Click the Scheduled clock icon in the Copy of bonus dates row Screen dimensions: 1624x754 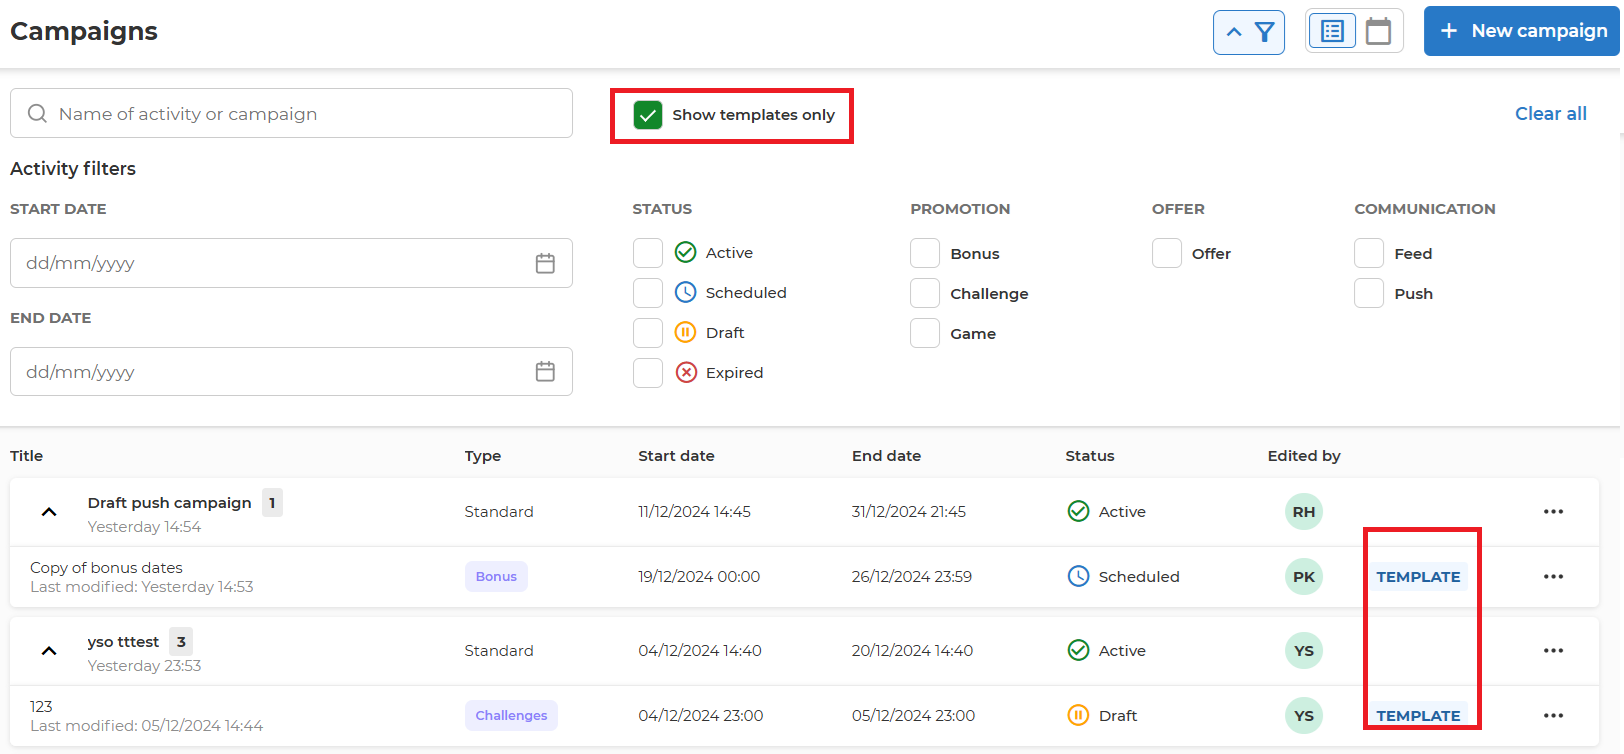1078,576
